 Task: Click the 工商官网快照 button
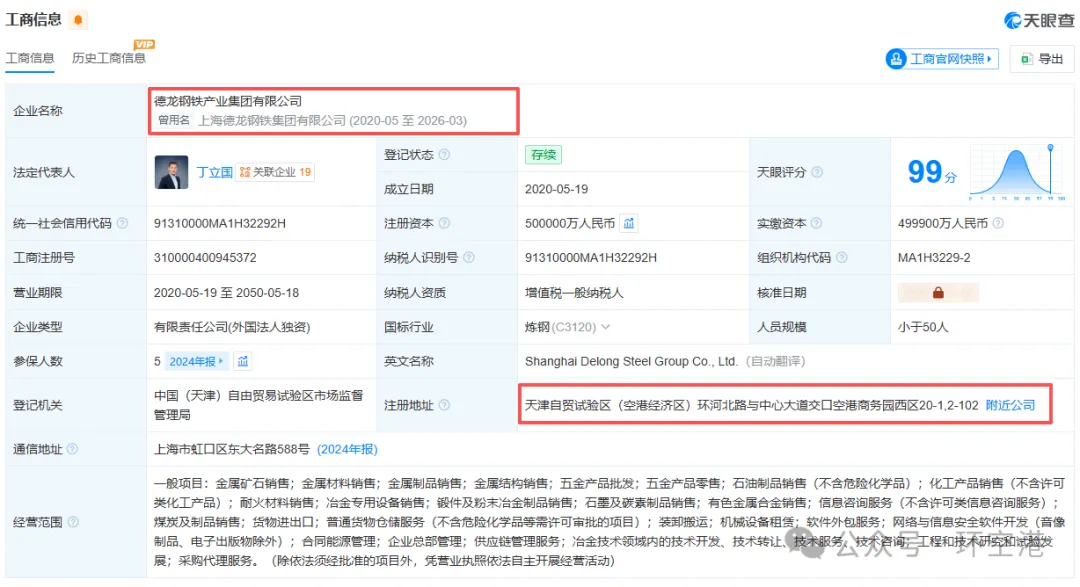coord(942,59)
